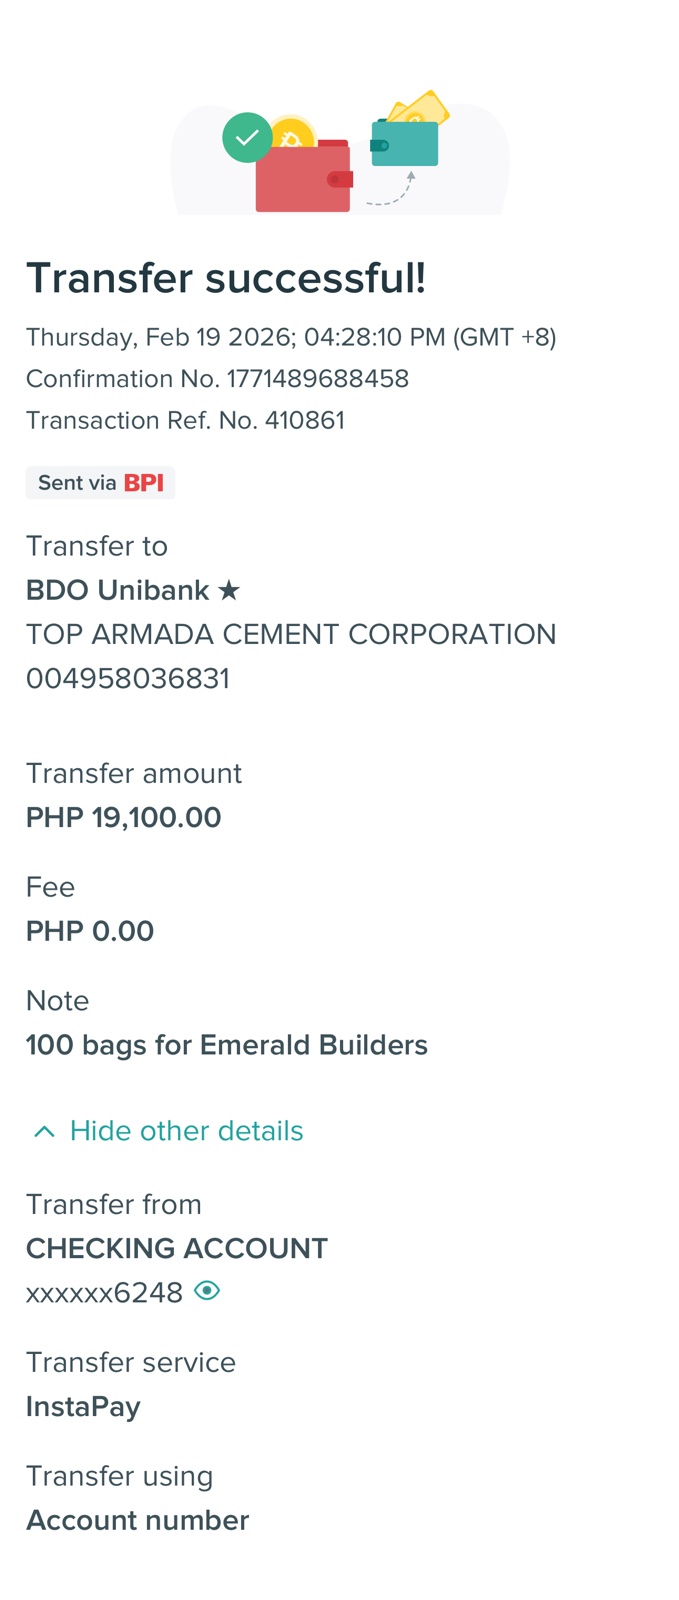Click the Sent via BPI badge
679x1600 pixels.
(100, 483)
